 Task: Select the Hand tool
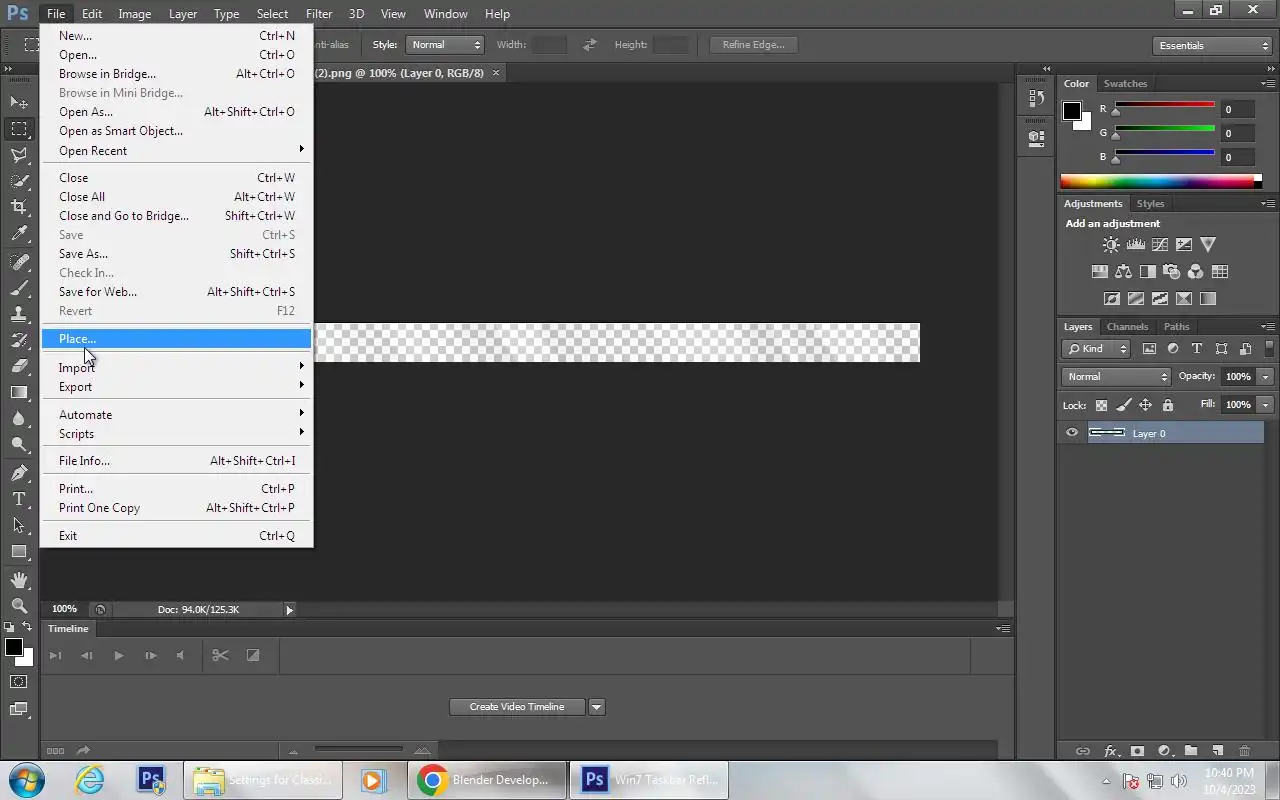tap(19, 579)
